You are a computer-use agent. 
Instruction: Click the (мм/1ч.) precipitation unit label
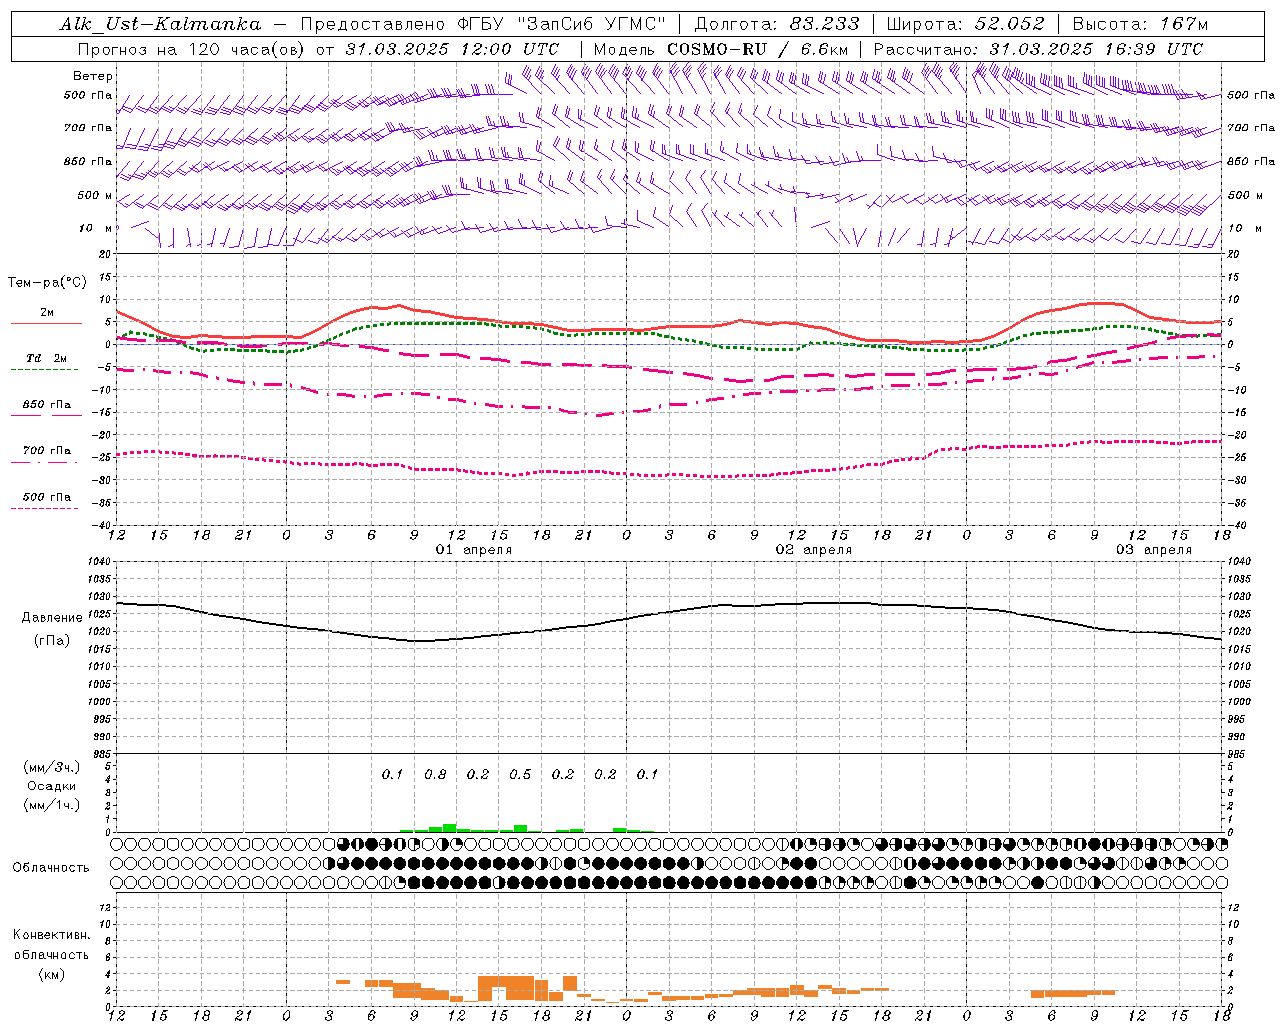point(51,805)
